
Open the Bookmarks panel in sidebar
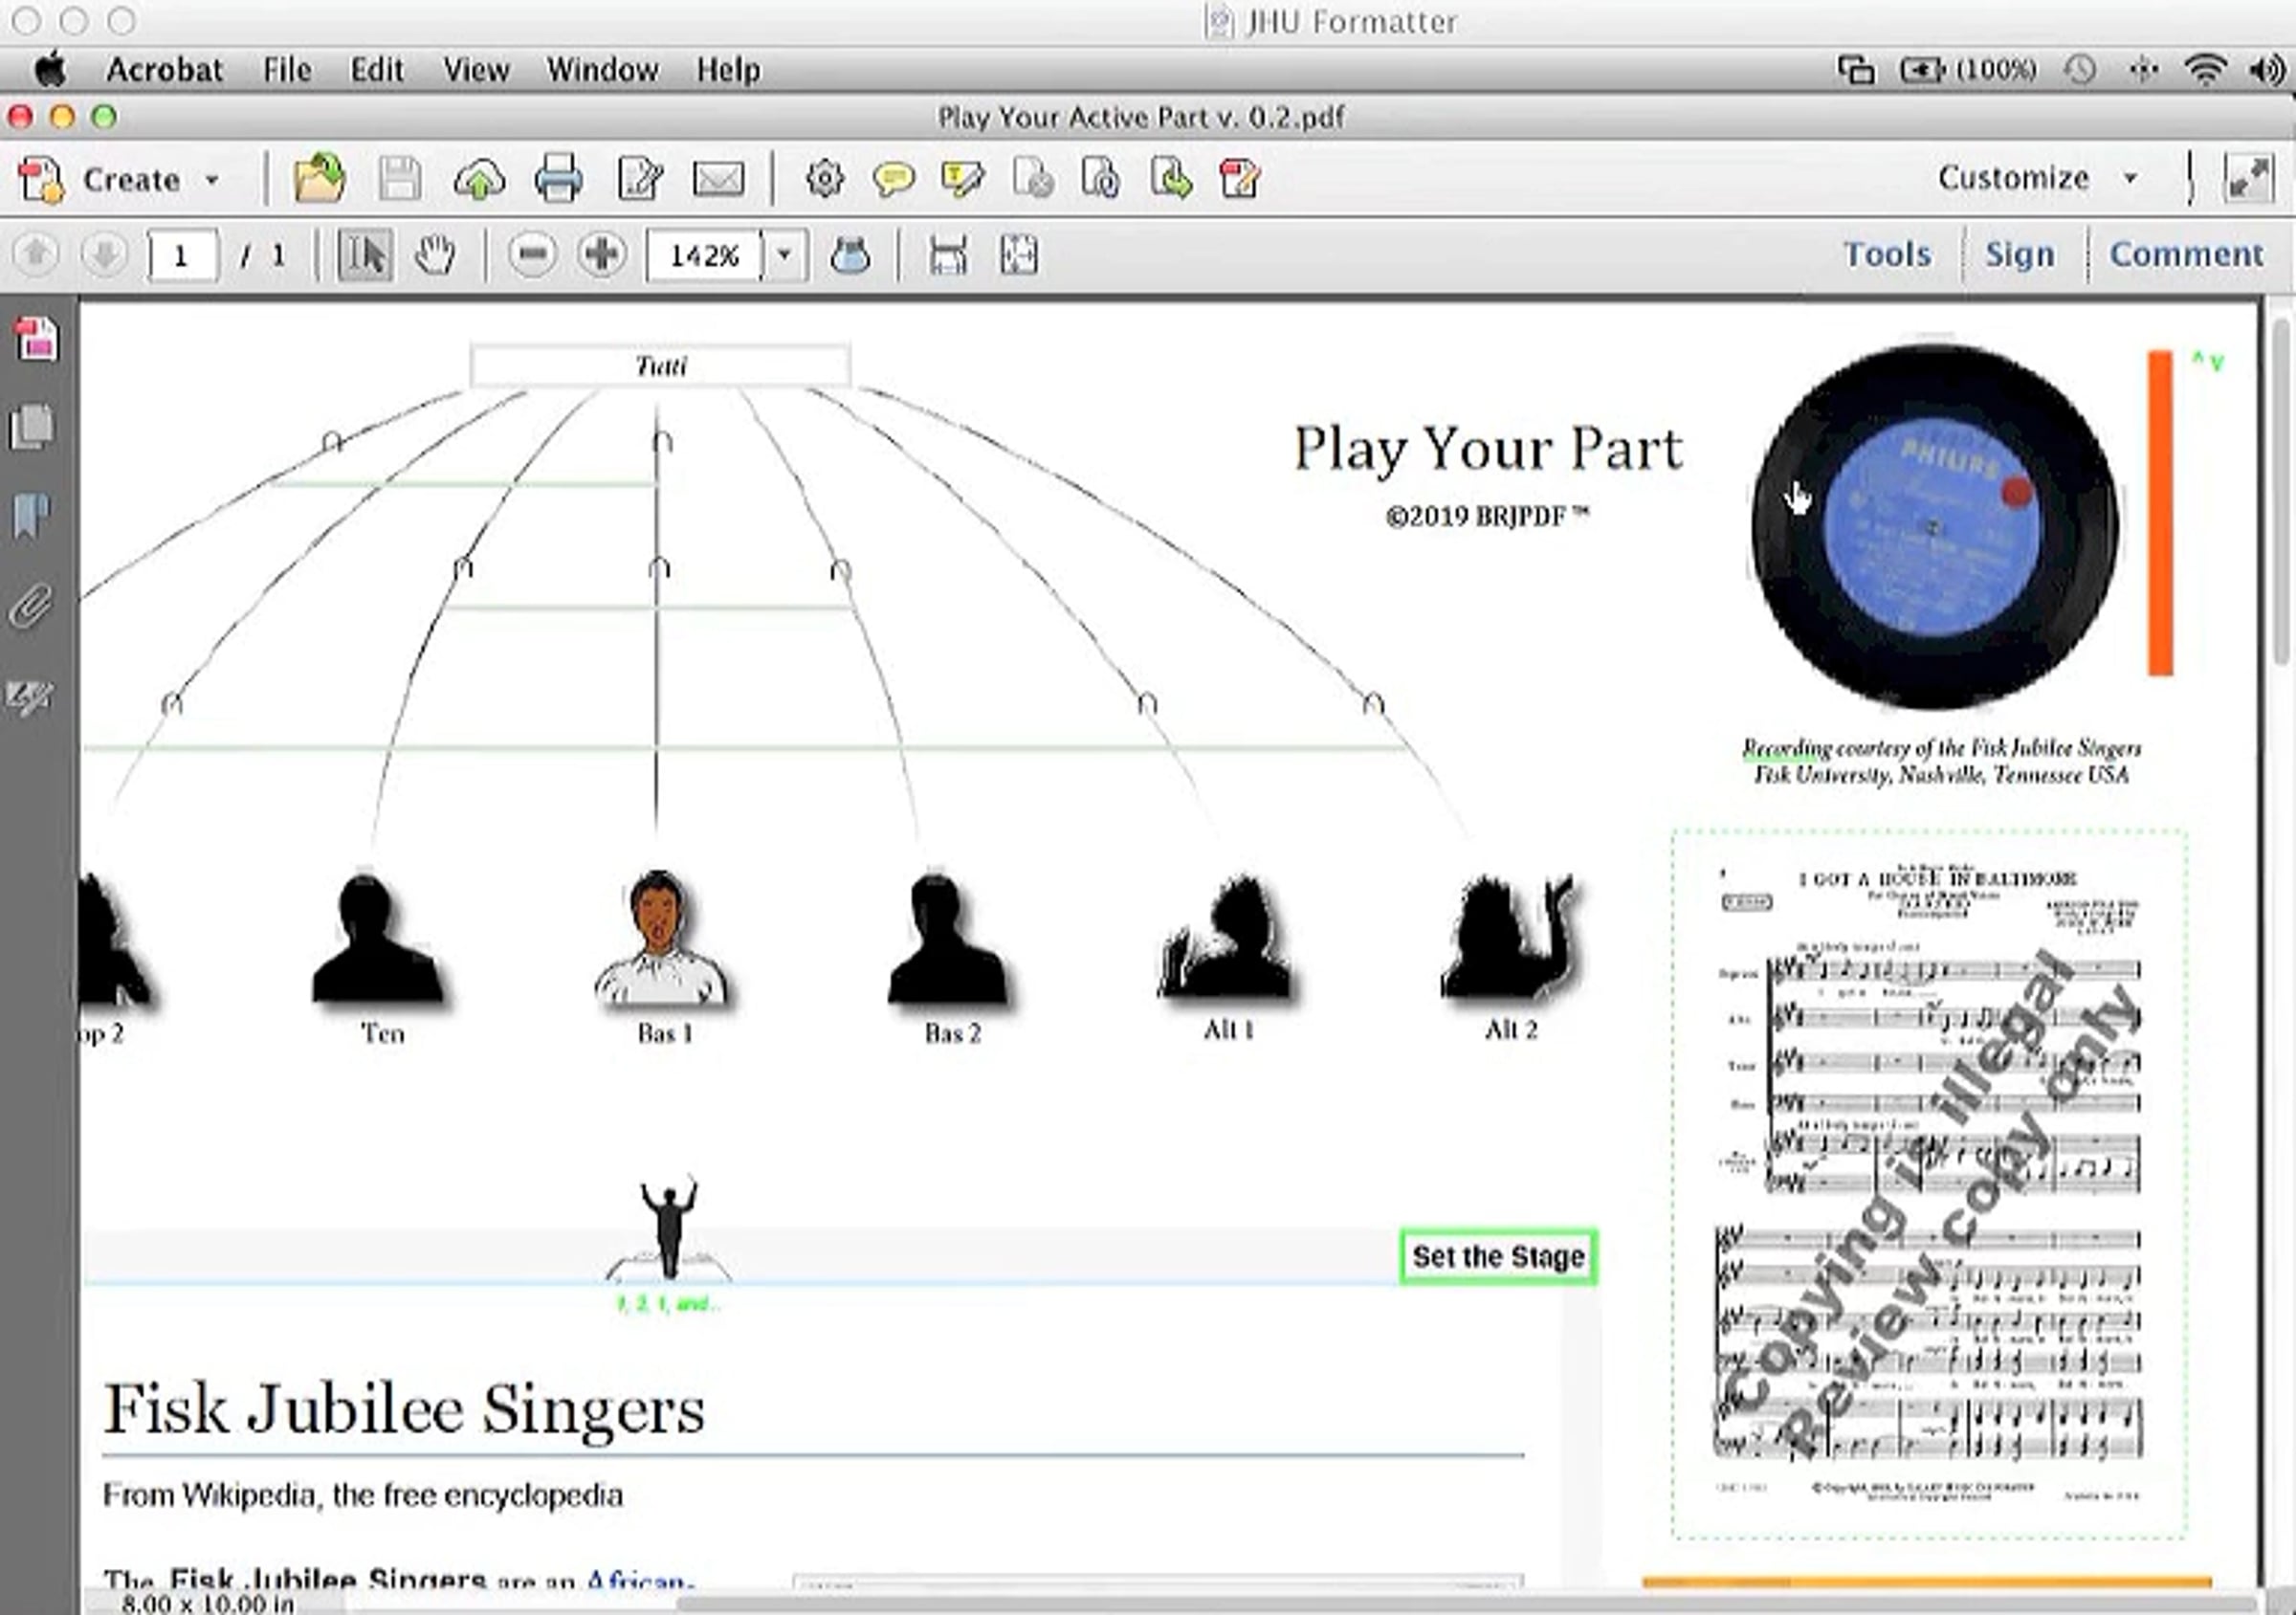click(32, 516)
